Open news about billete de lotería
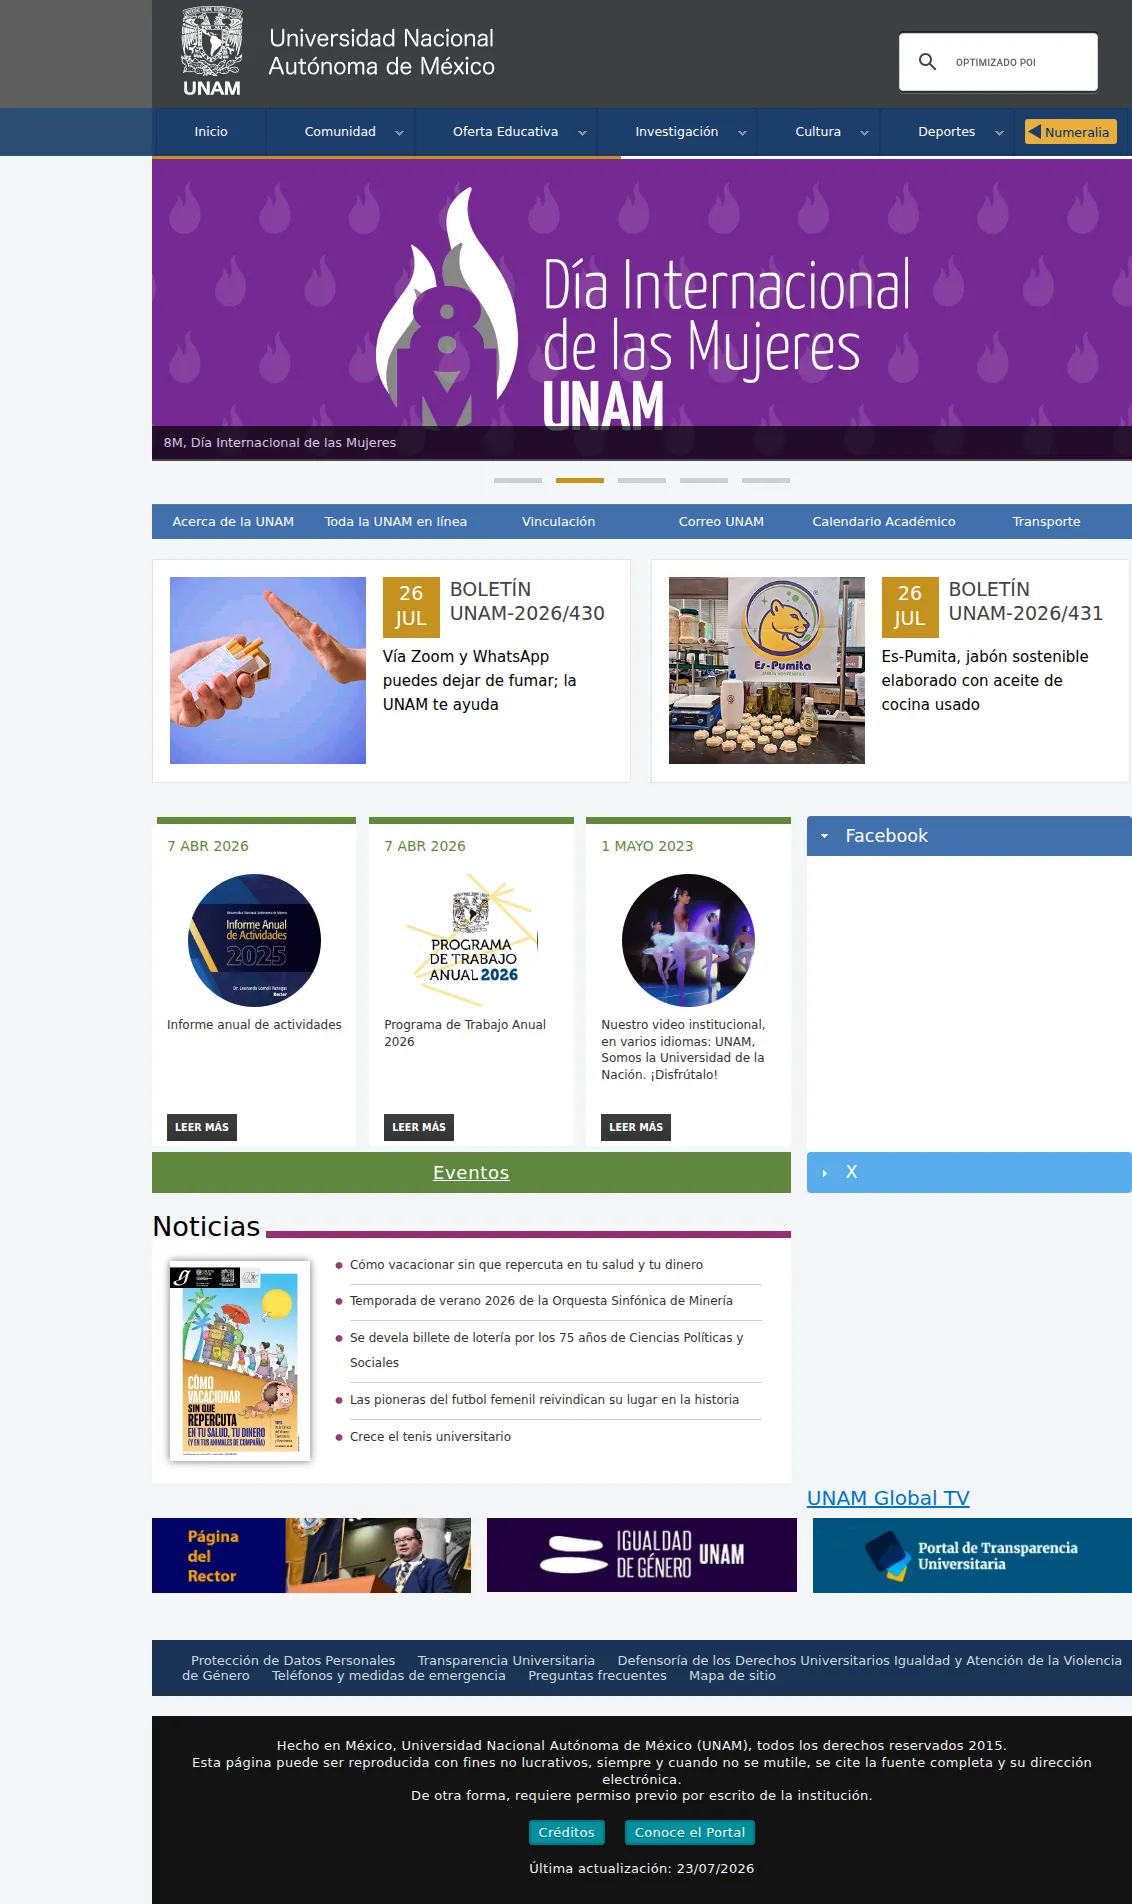The width and height of the screenshot is (1132, 1904). 547,1350
